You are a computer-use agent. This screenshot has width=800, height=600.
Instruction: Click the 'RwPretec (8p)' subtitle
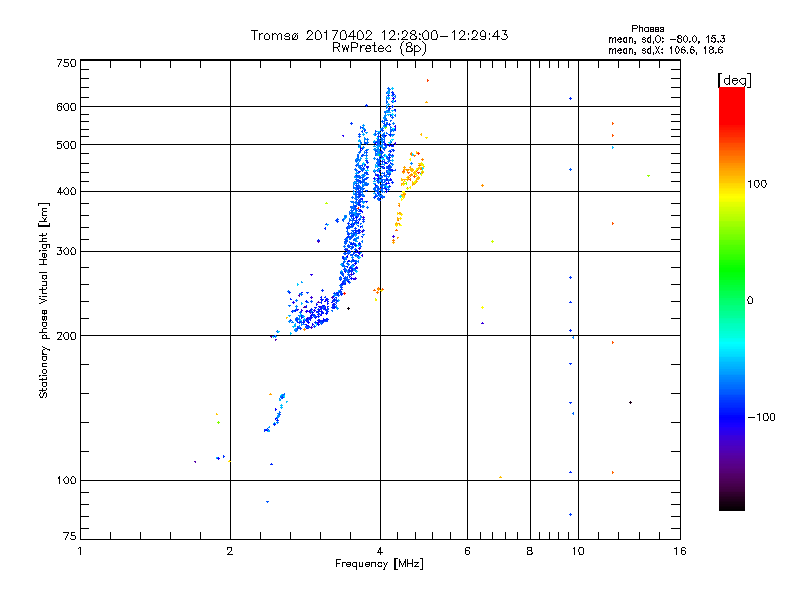point(379,48)
